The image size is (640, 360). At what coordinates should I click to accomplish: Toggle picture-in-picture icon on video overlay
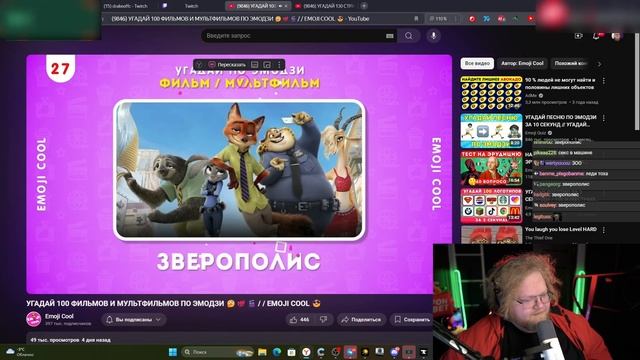267,64
